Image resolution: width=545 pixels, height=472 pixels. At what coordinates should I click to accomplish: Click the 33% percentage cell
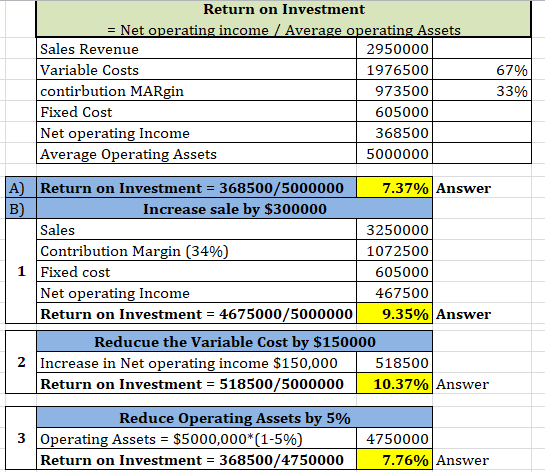(x=482, y=90)
